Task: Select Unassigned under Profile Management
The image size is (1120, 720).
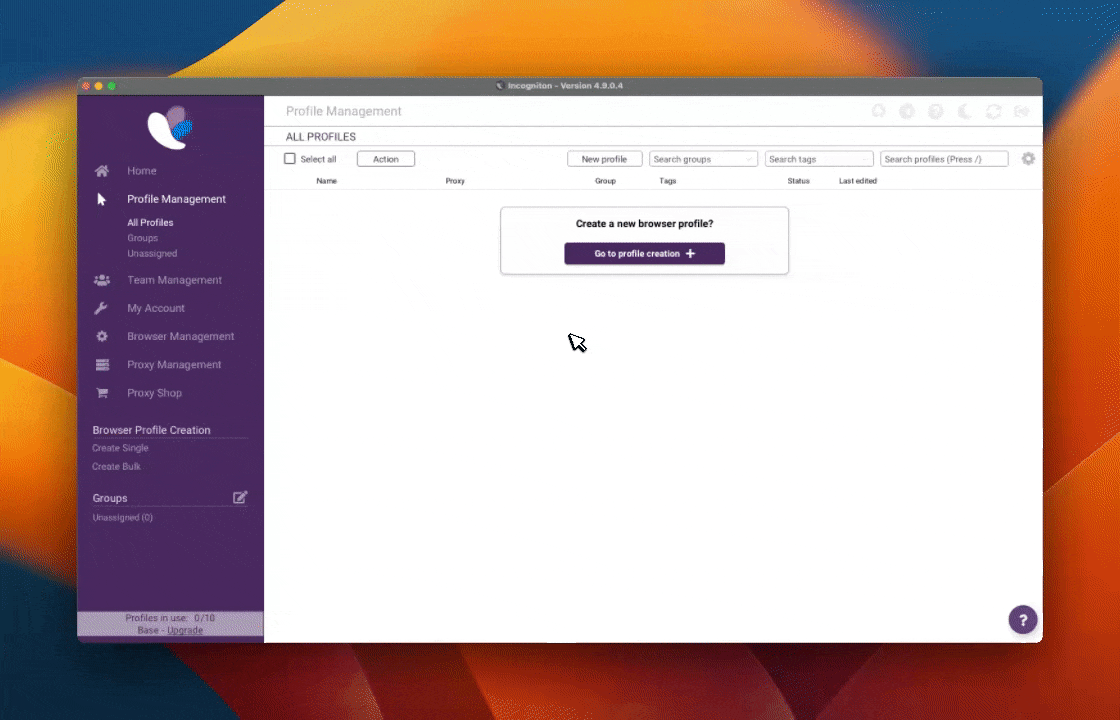Action: (x=152, y=254)
